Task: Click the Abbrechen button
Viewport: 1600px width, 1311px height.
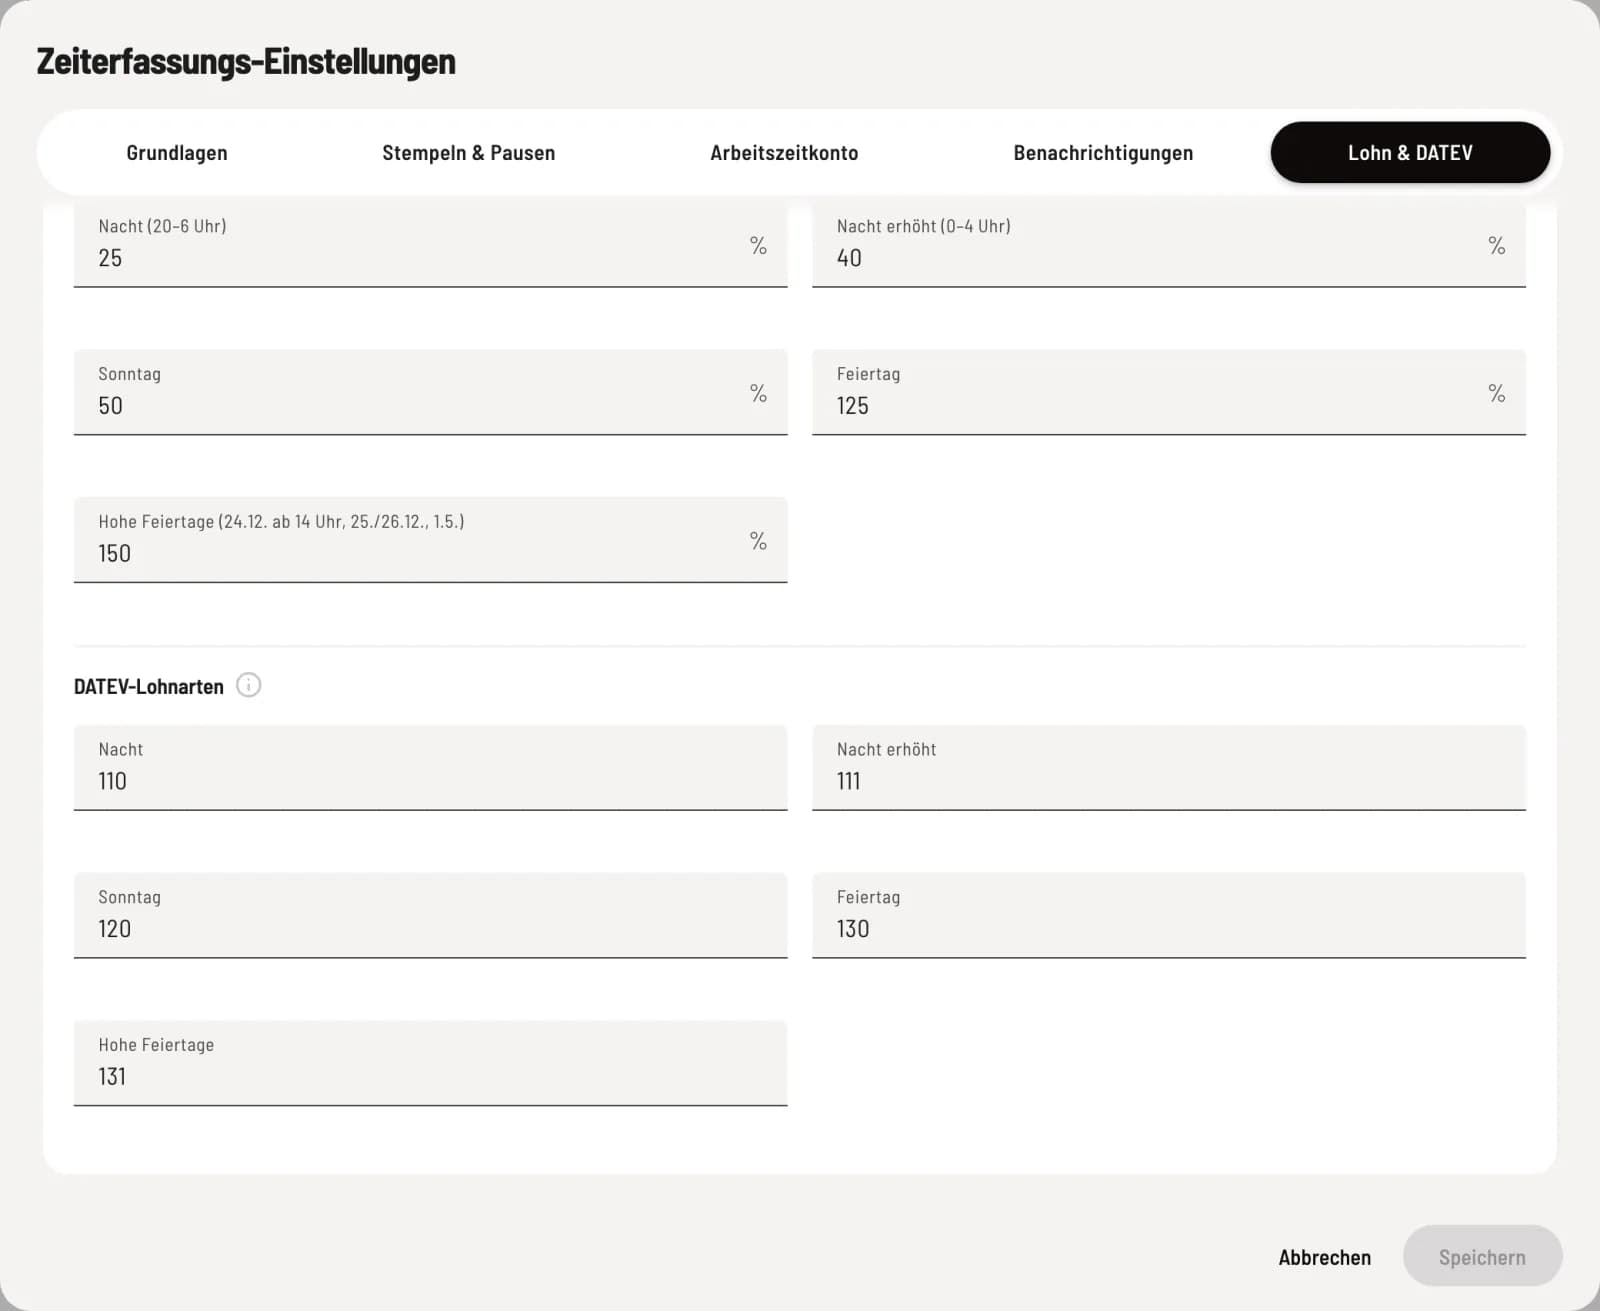Action: pos(1324,1257)
